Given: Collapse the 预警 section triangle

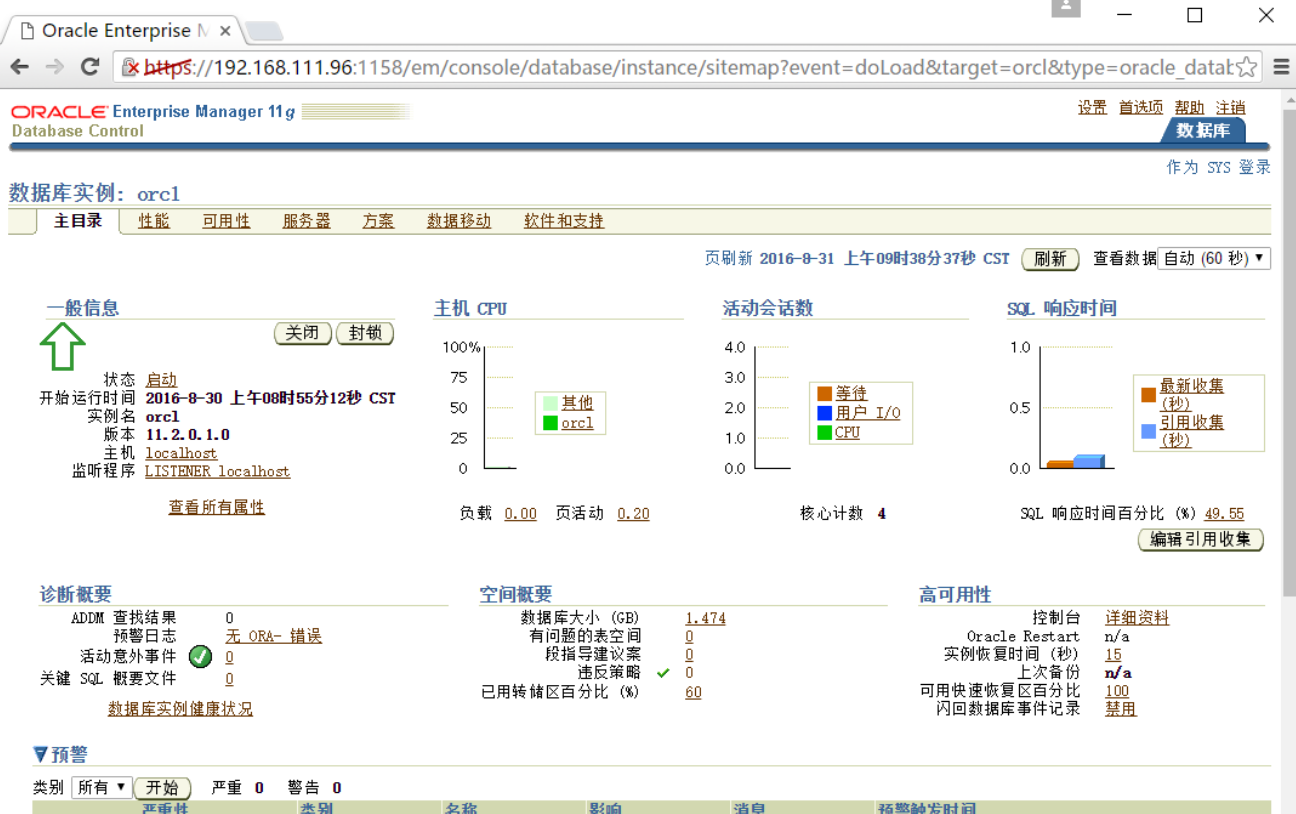Looking at the screenshot, I should point(40,754).
